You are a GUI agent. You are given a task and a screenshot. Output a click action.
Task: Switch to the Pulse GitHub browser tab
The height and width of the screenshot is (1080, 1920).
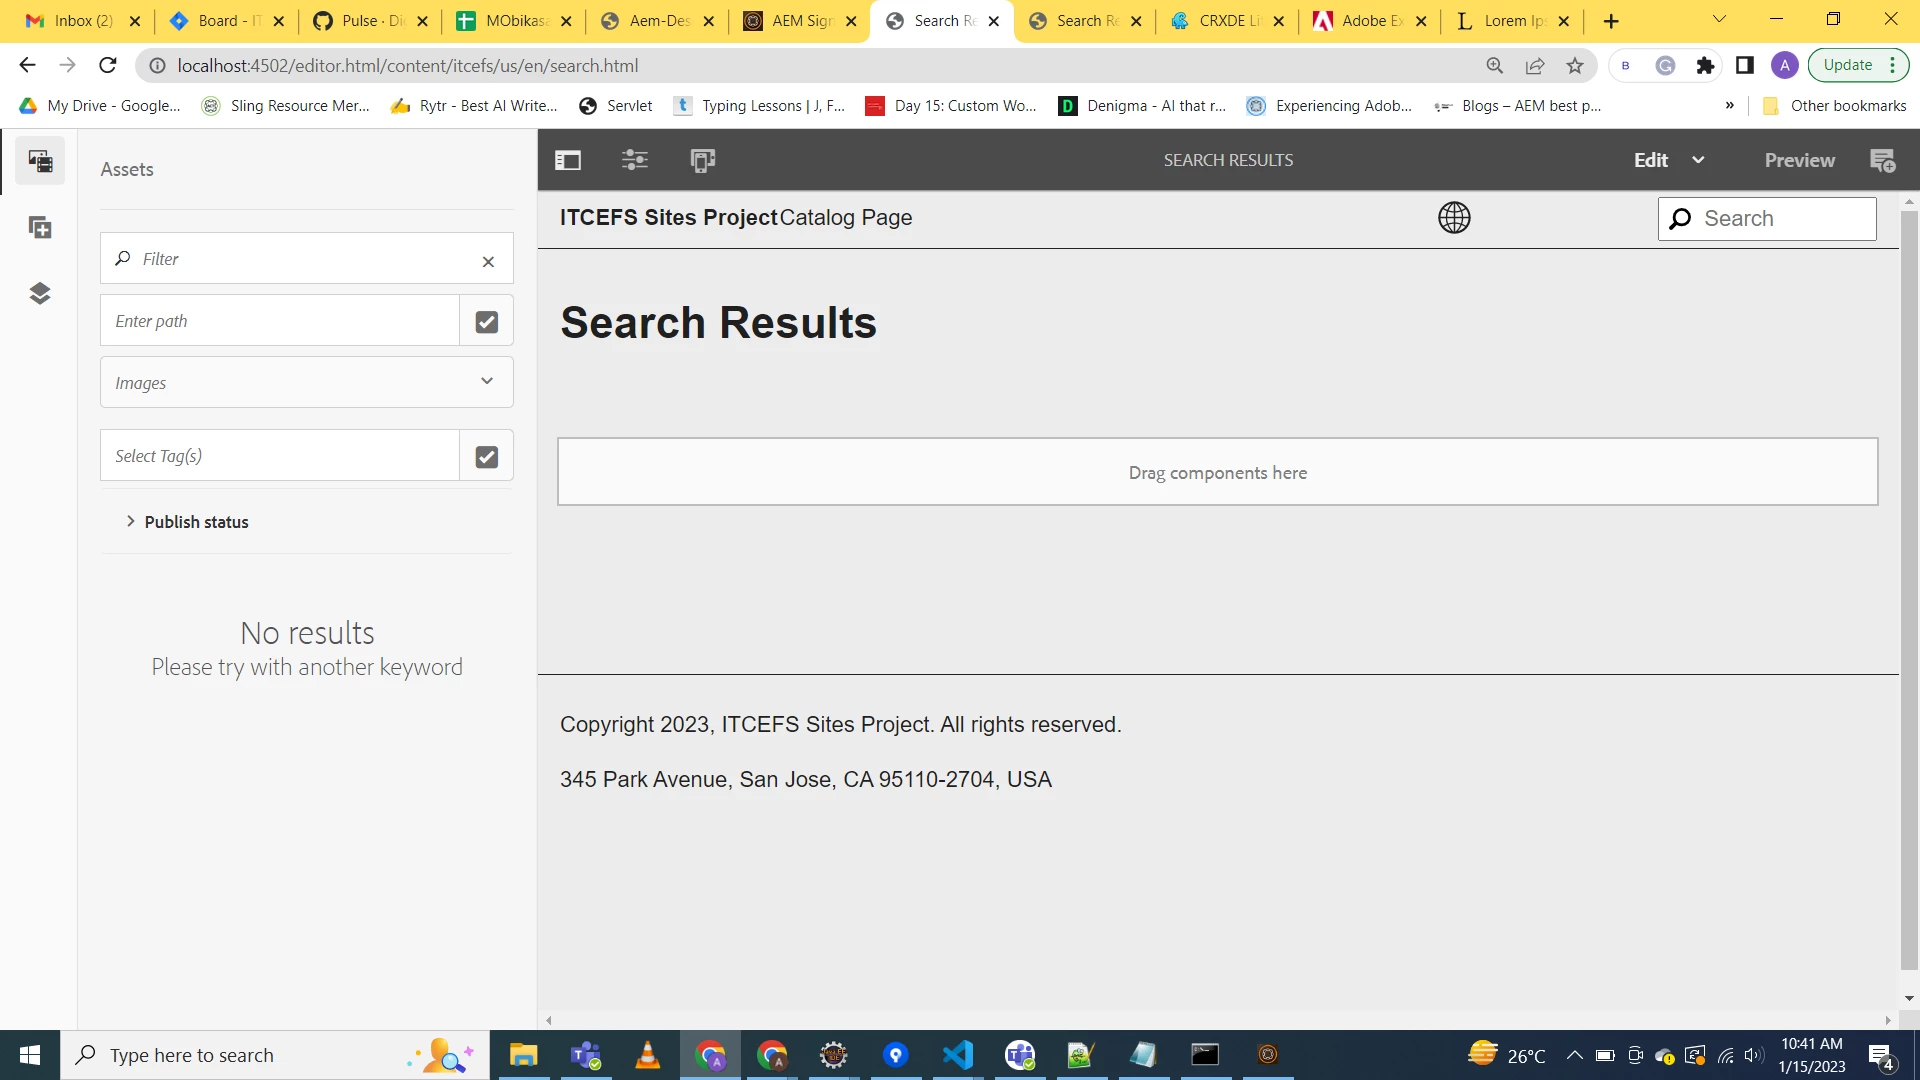coord(364,20)
